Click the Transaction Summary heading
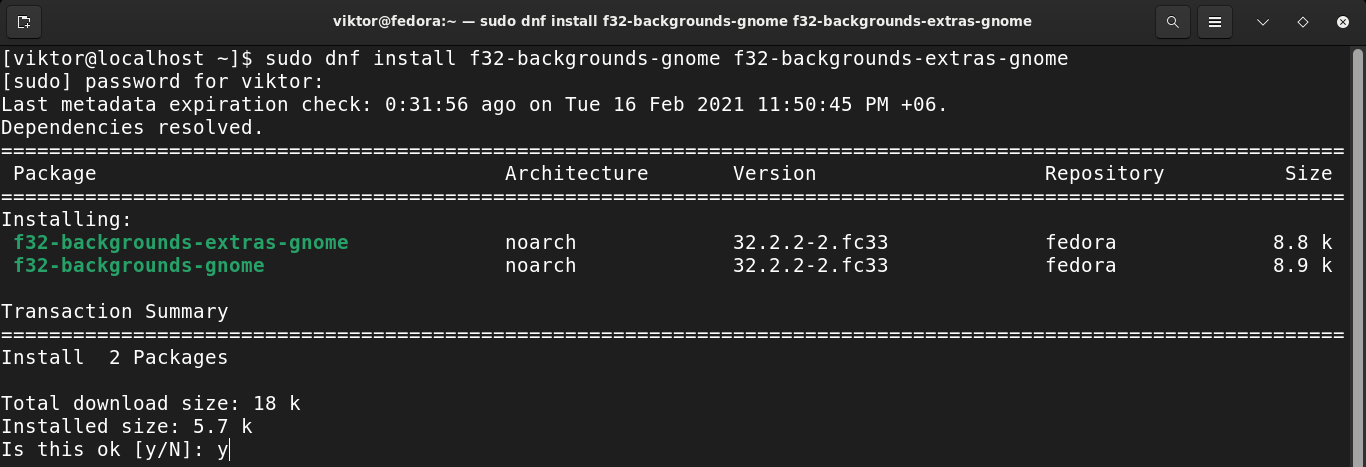 point(114,311)
